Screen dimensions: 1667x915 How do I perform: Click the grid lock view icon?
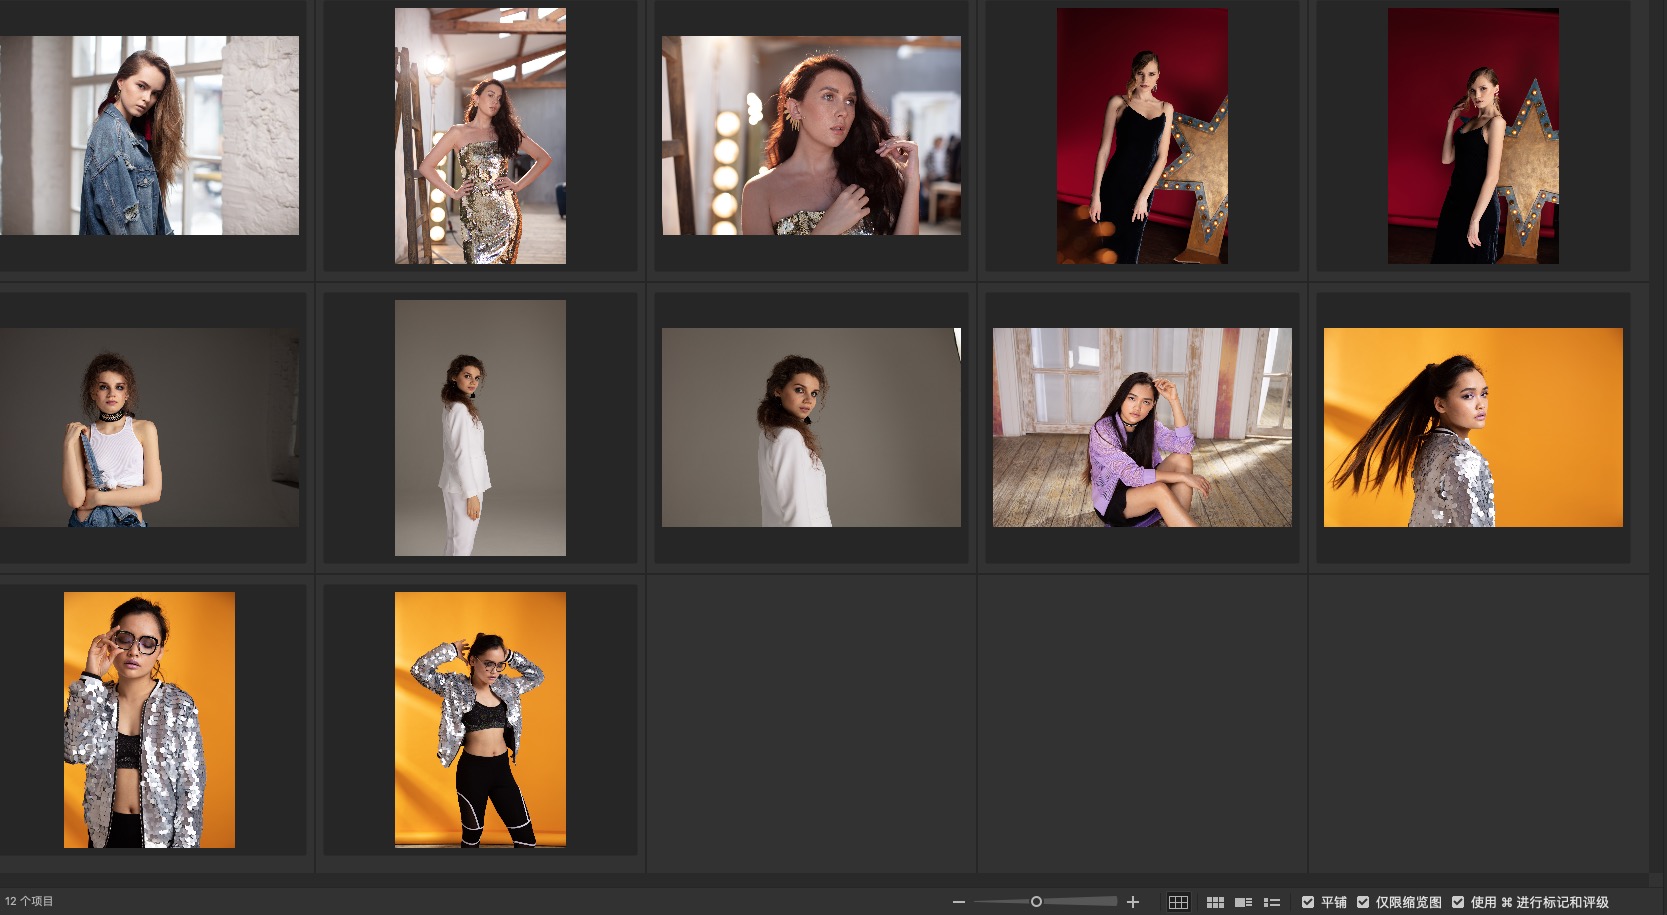(x=1178, y=902)
